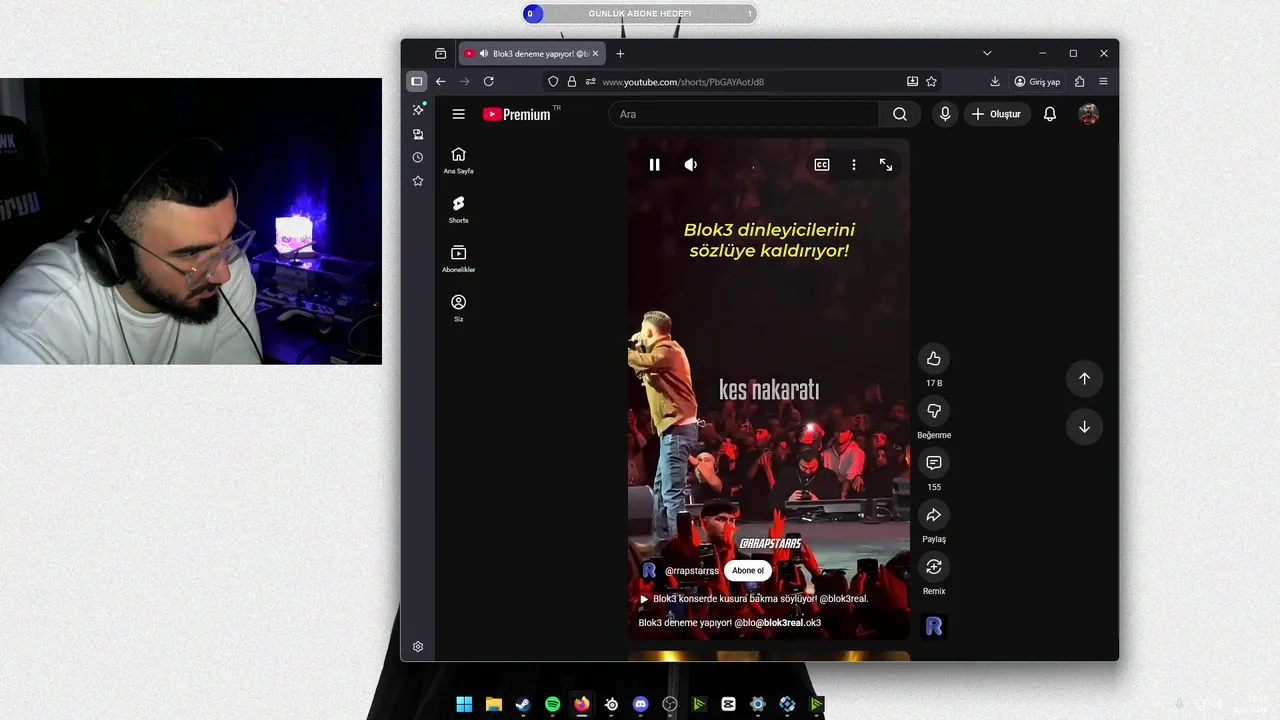
Task: Go back in browser history
Action: pyautogui.click(x=440, y=81)
